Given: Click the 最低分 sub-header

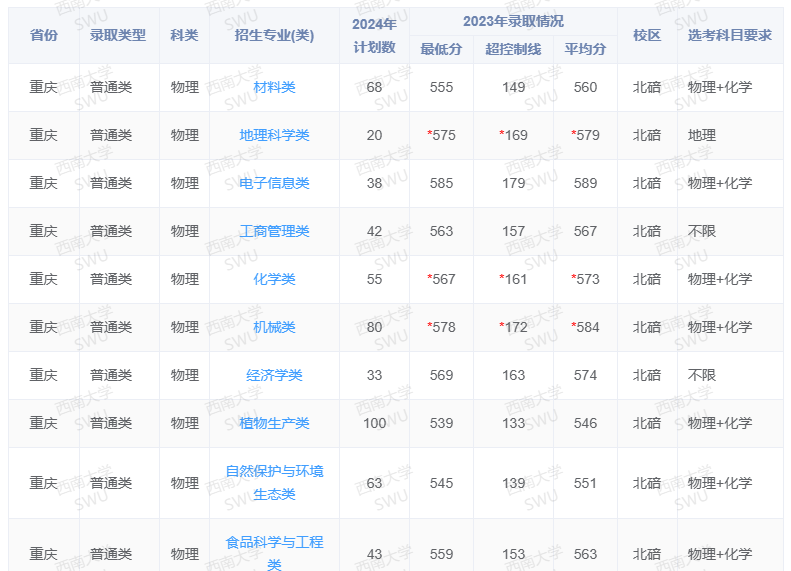Looking at the screenshot, I should [x=441, y=49].
